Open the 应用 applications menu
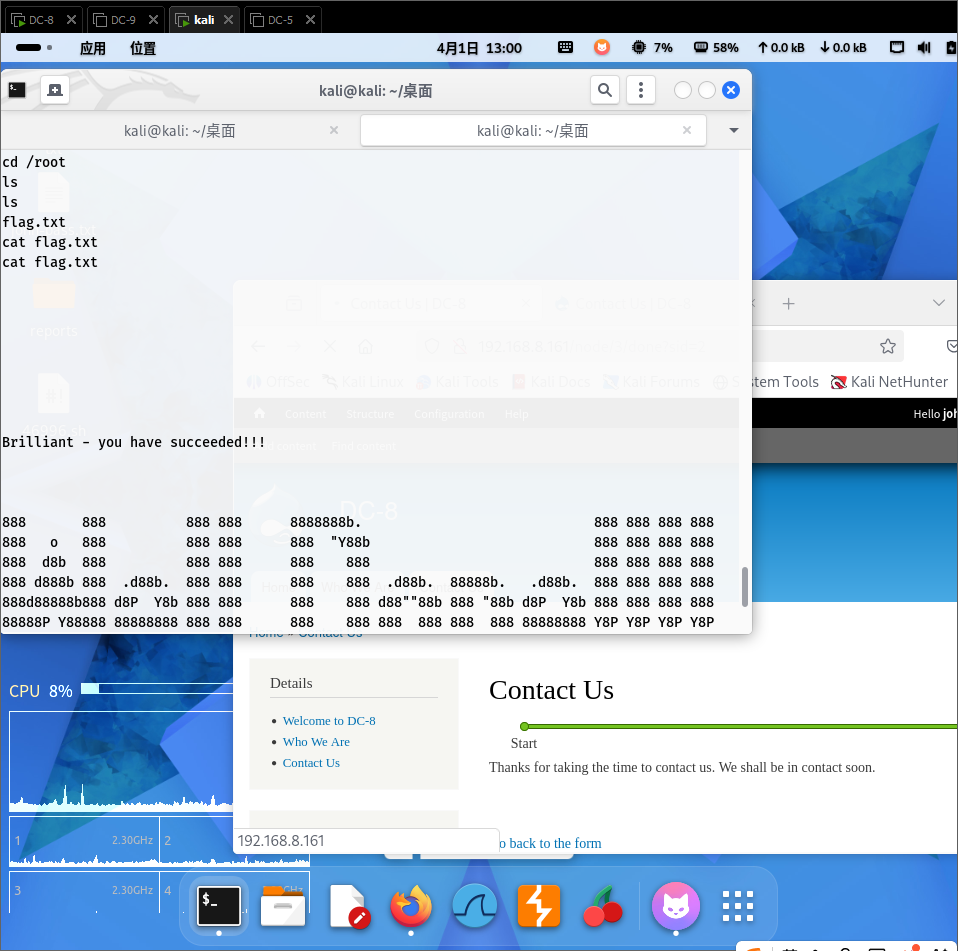The image size is (958, 951). pyautogui.click(x=93, y=48)
